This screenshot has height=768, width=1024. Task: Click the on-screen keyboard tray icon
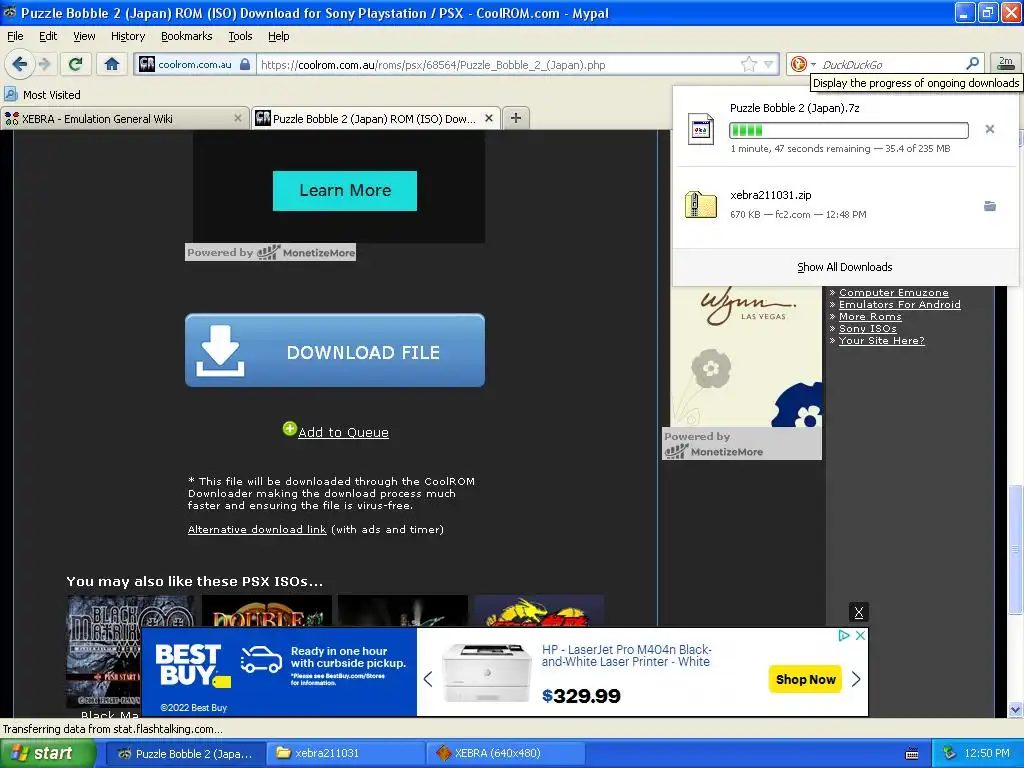click(912, 754)
